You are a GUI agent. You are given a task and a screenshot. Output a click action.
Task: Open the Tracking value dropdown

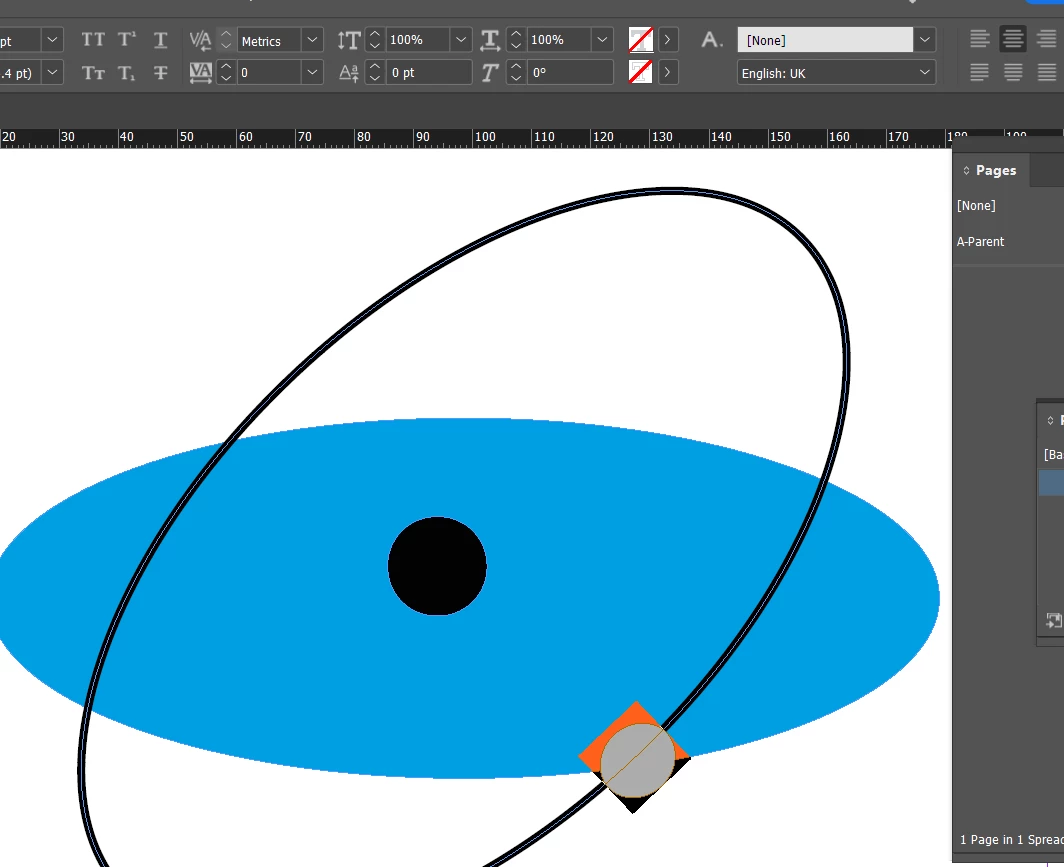click(x=312, y=72)
